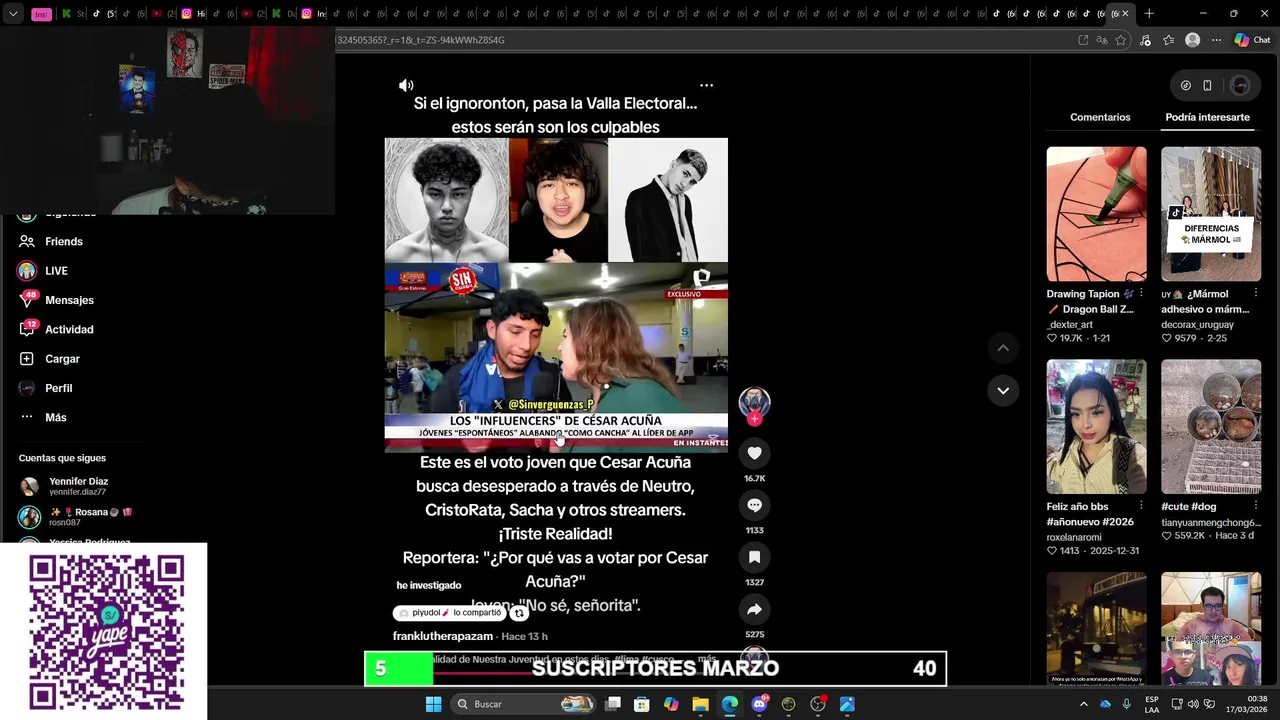Open comments bubble showing 1133
The width and height of the screenshot is (1280, 720).
(x=754, y=505)
